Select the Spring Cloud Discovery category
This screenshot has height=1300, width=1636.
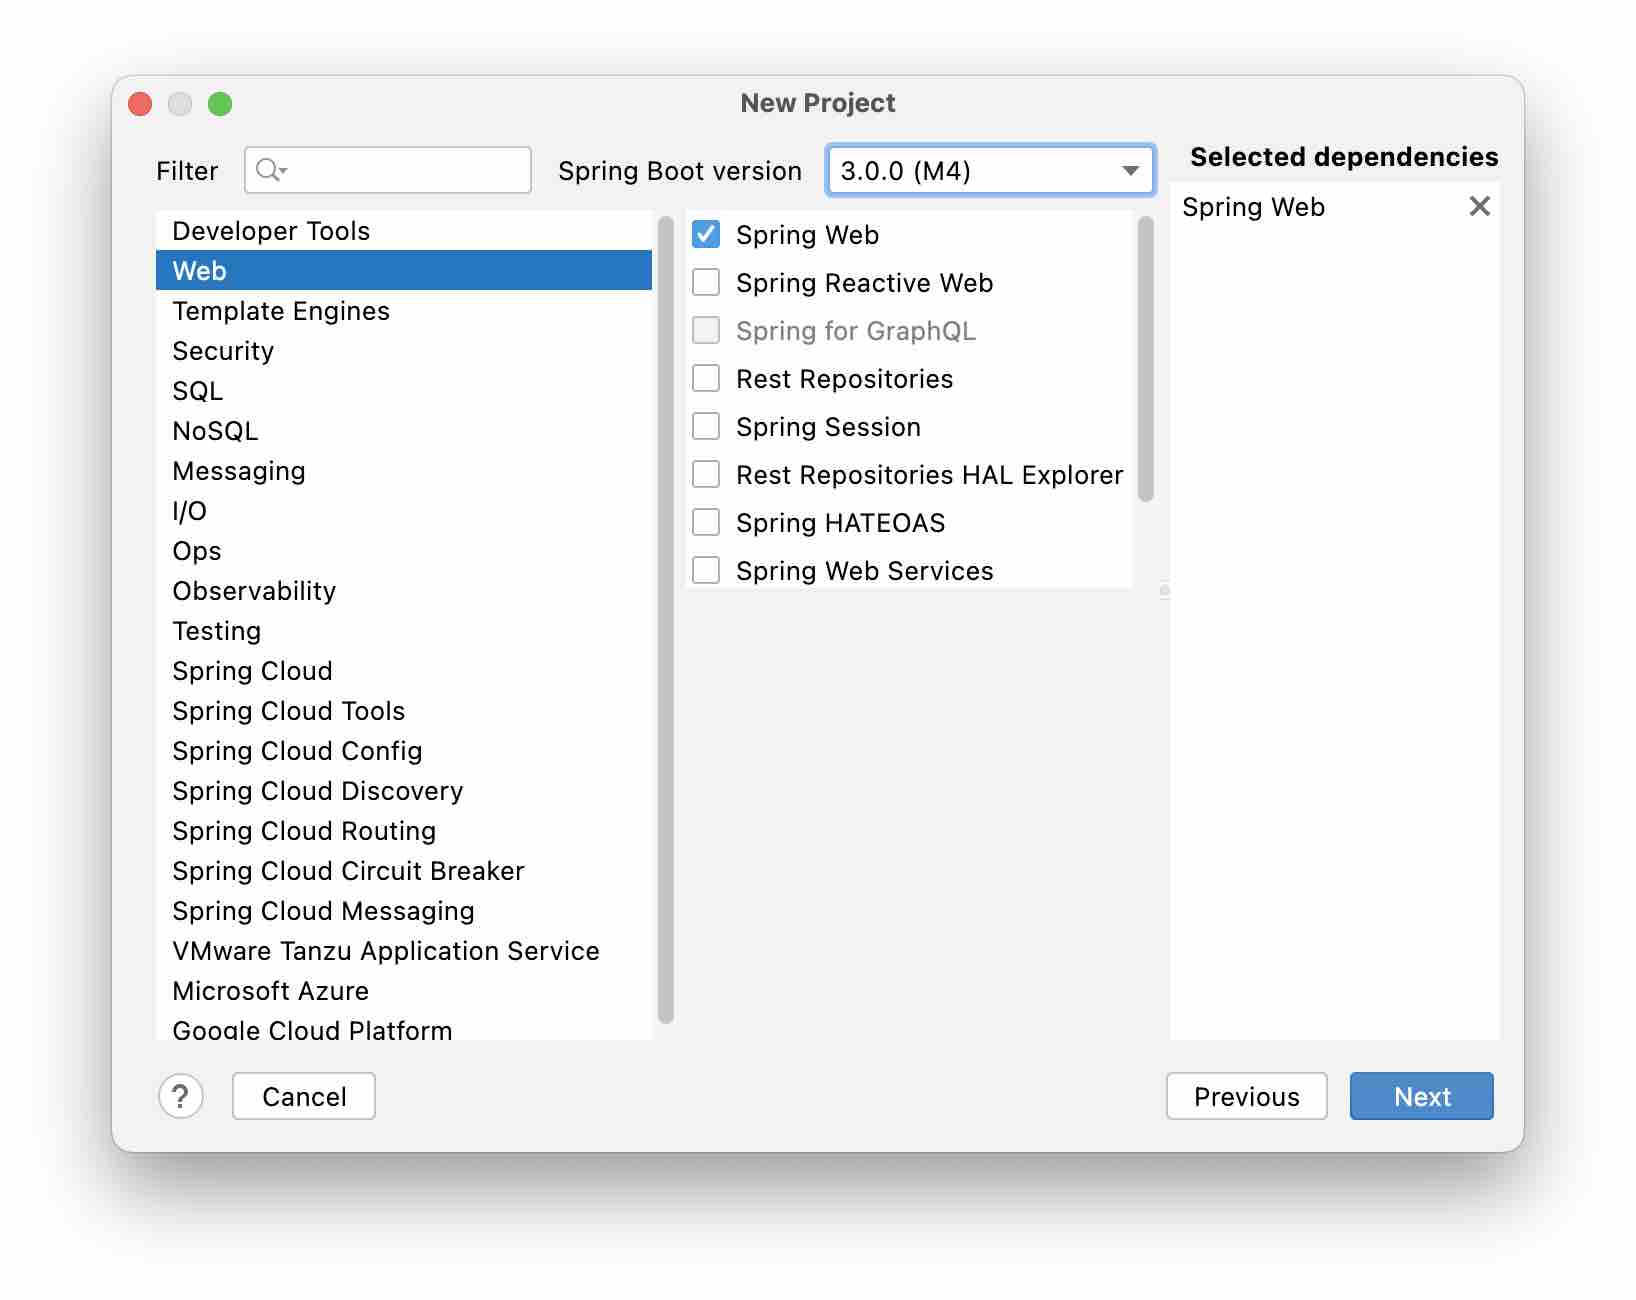coord(317,790)
